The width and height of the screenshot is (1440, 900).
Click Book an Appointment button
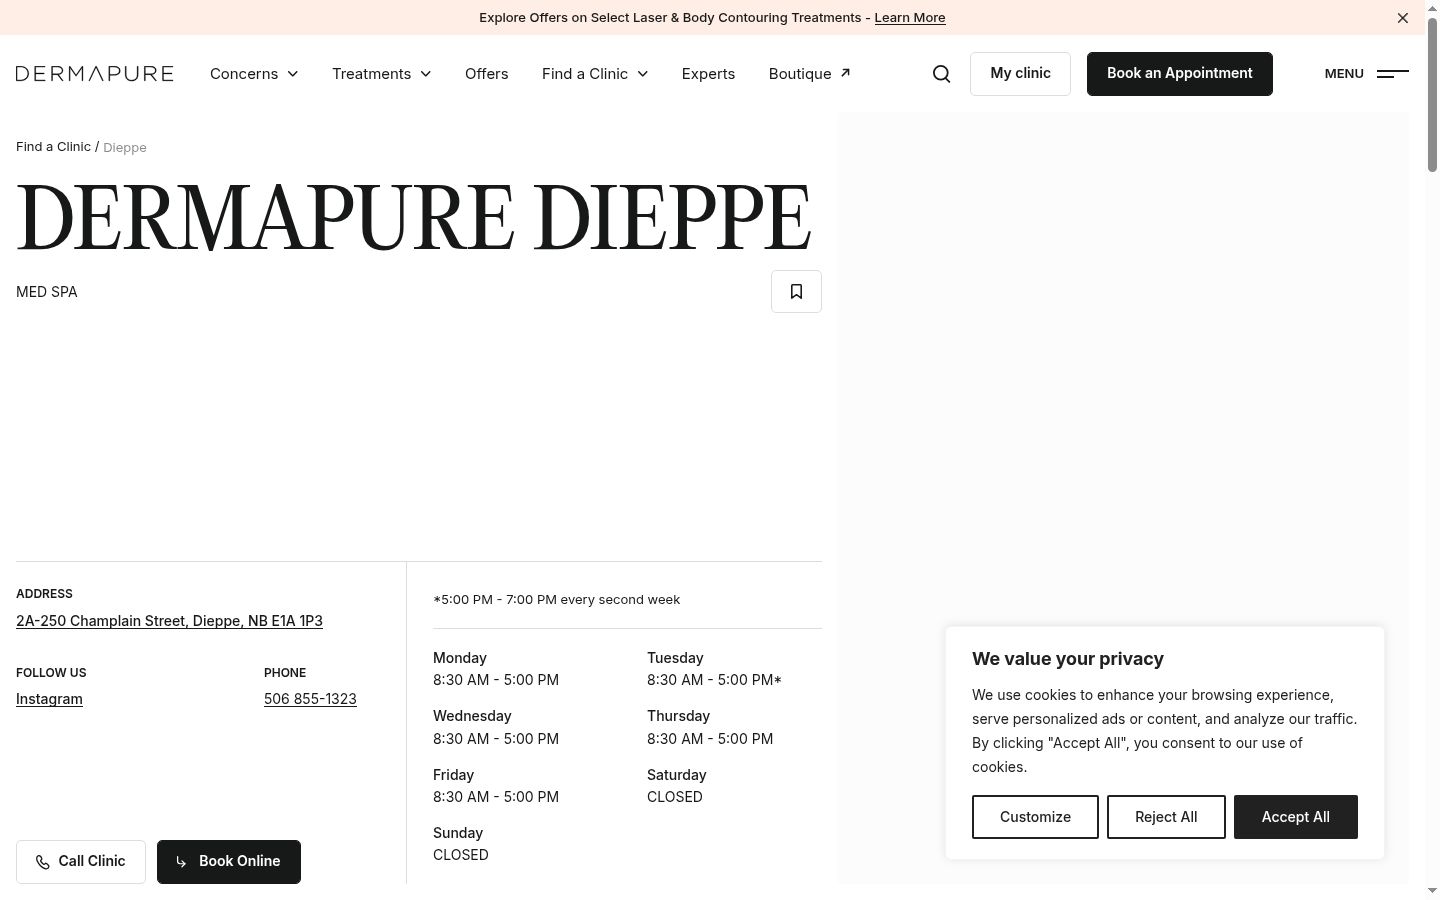click(1180, 74)
